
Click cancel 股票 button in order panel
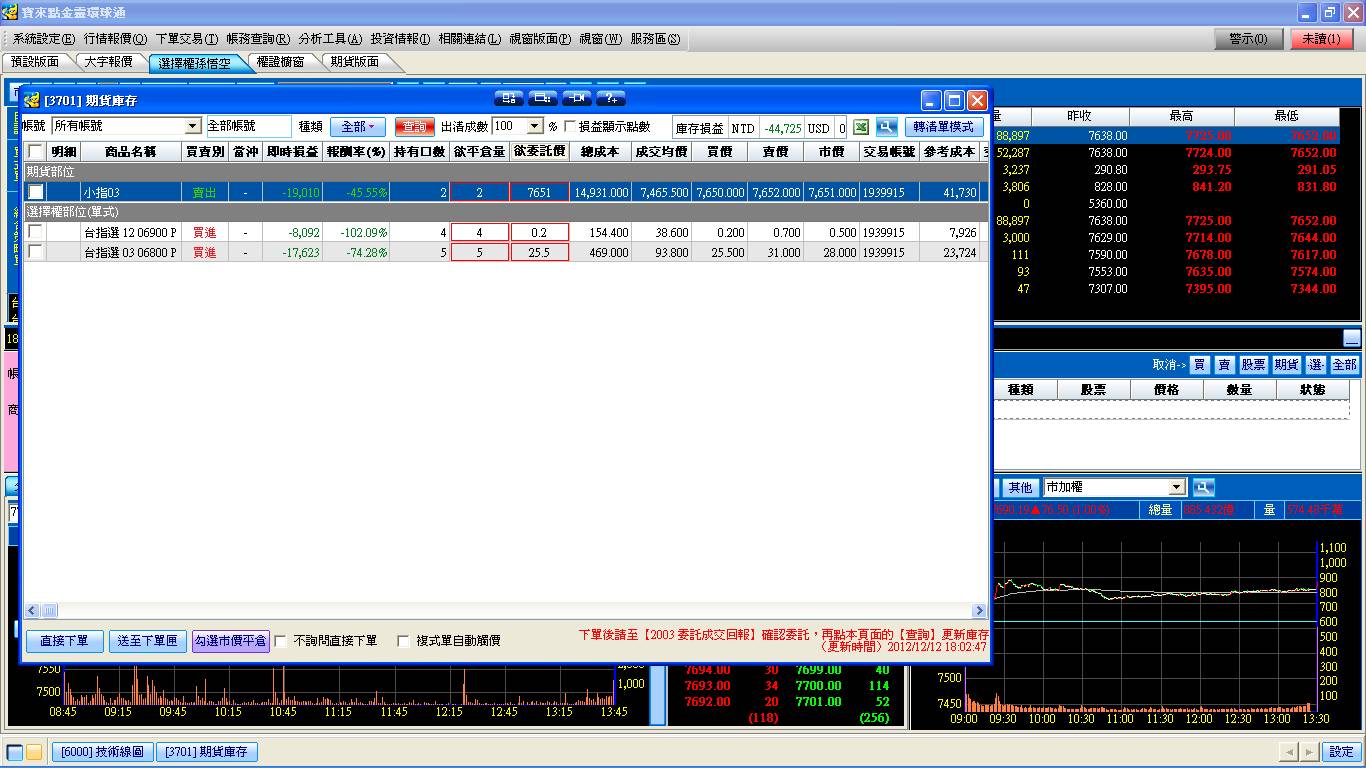pos(1253,365)
